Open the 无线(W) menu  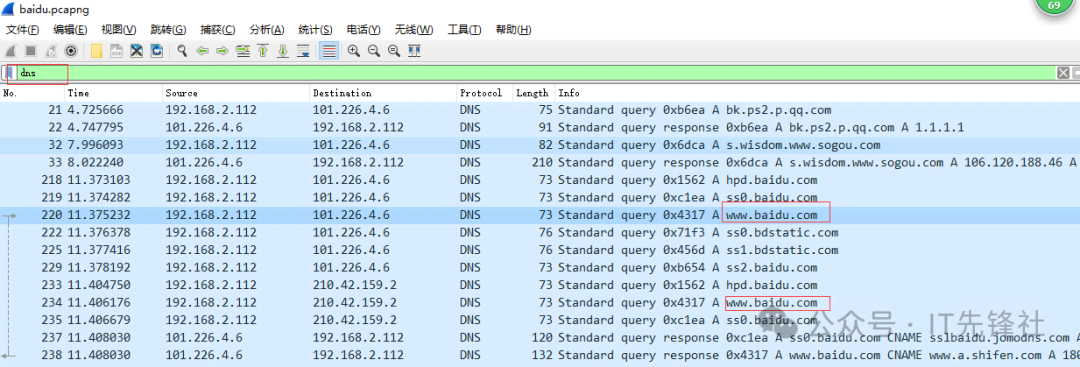coord(414,30)
